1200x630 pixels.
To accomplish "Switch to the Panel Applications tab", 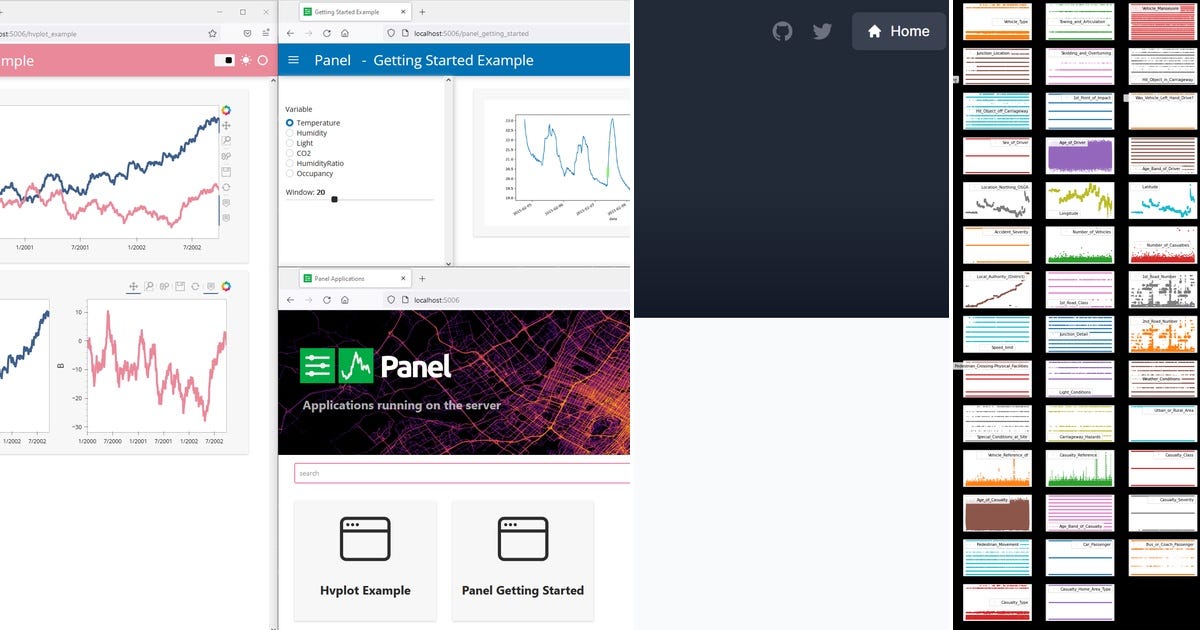I will click(342, 278).
